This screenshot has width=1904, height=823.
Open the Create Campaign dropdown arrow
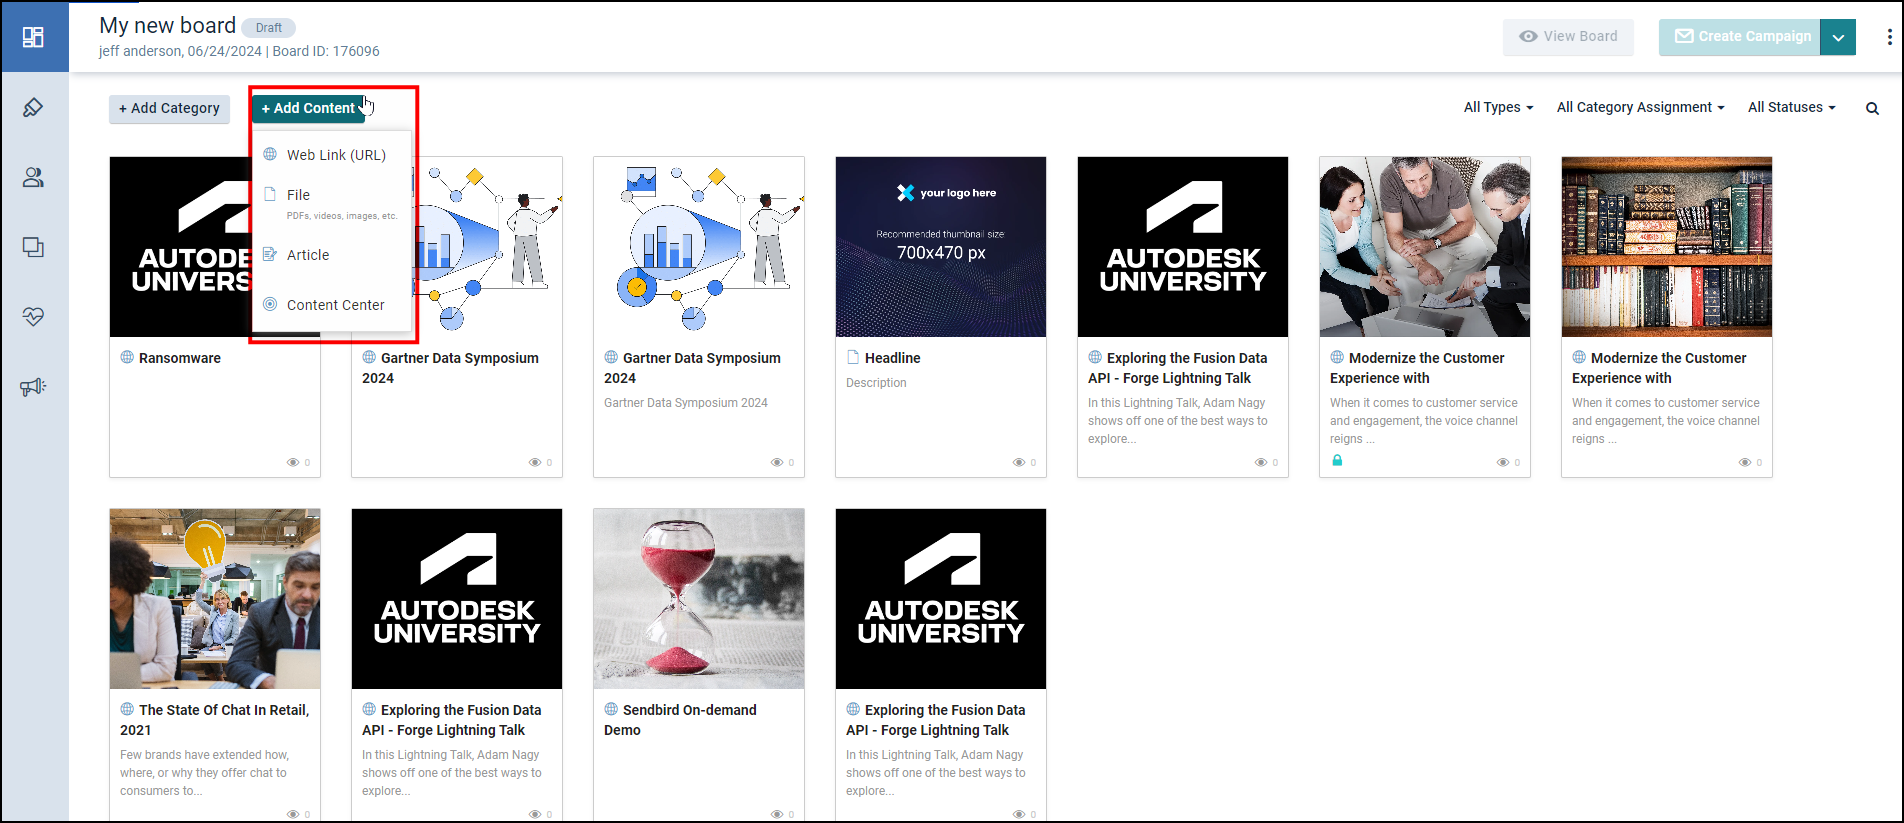click(1838, 37)
